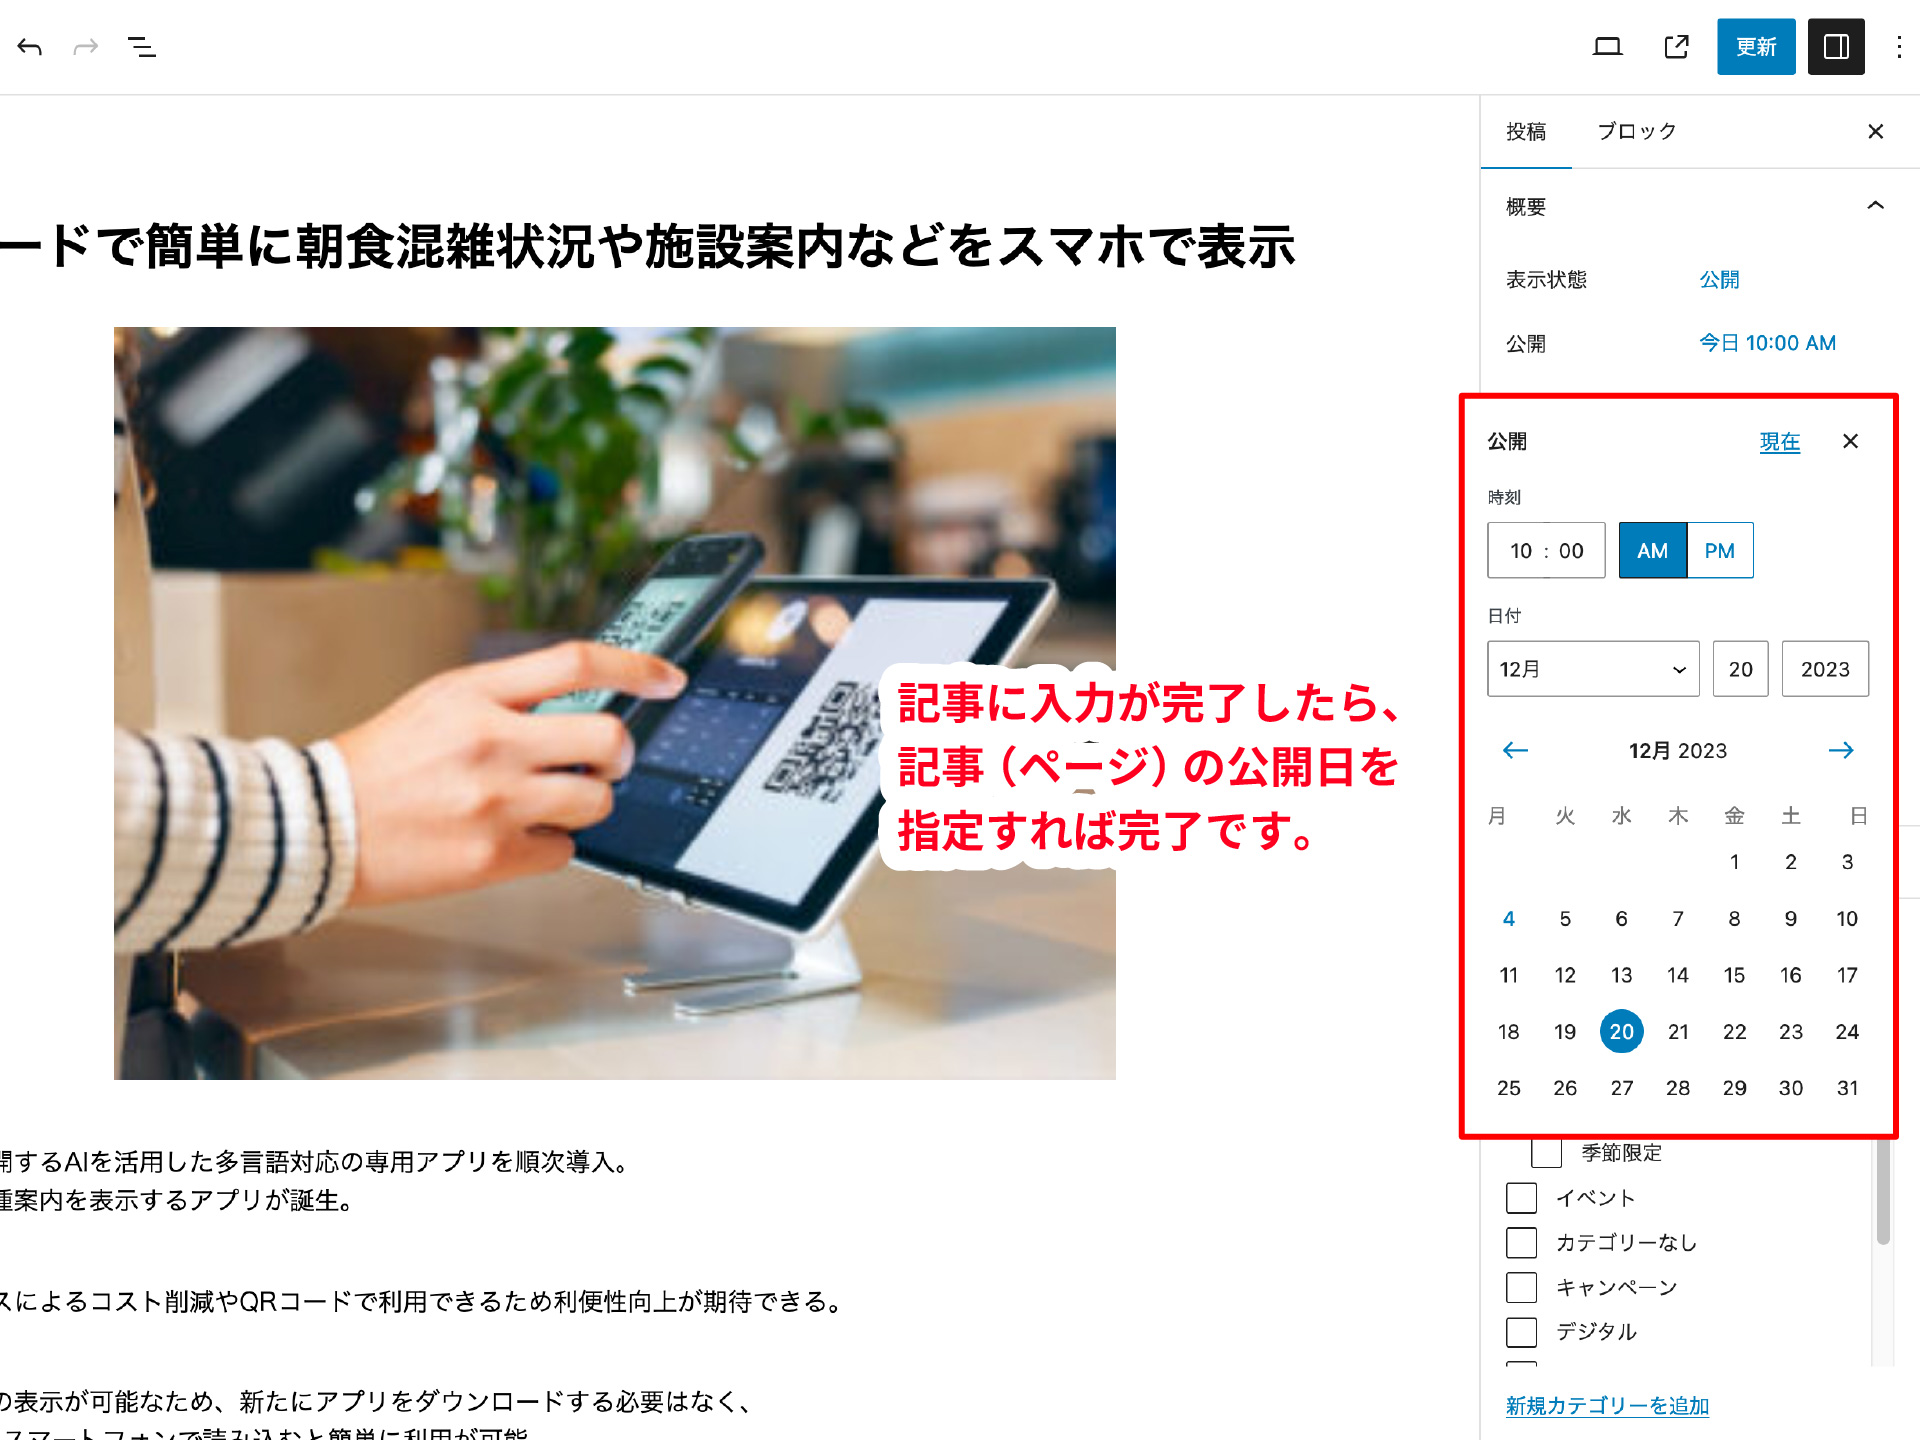Open post in new tab icon
The height and width of the screenshot is (1440, 1920).
coord(1676,47)
